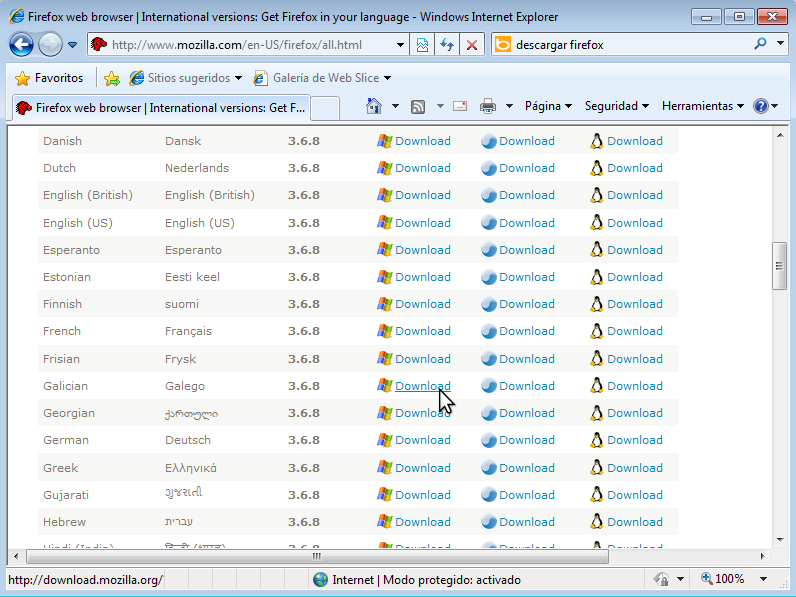Click the red Stop loading icon
Image resolution: width=796 pixels, height=597 pixels.
472,45
